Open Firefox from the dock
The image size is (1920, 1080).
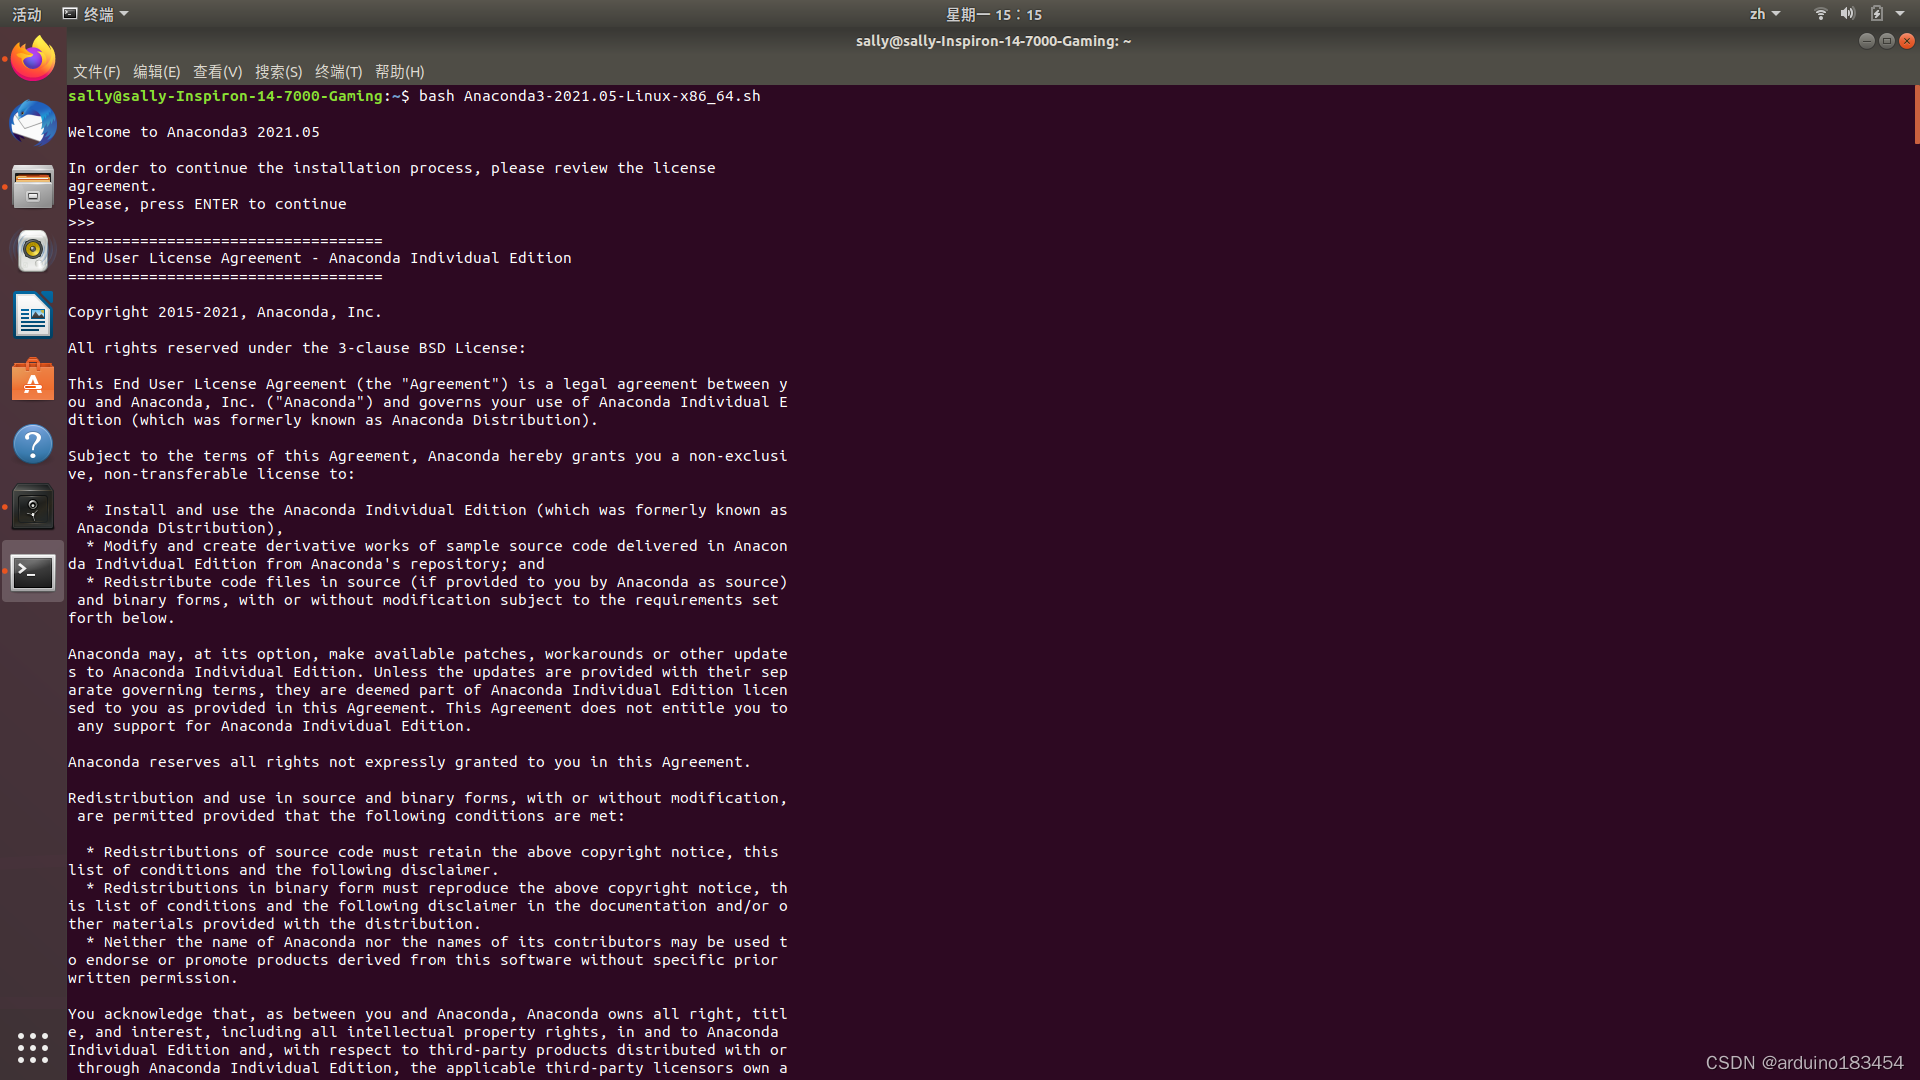(x=33, y=59)
